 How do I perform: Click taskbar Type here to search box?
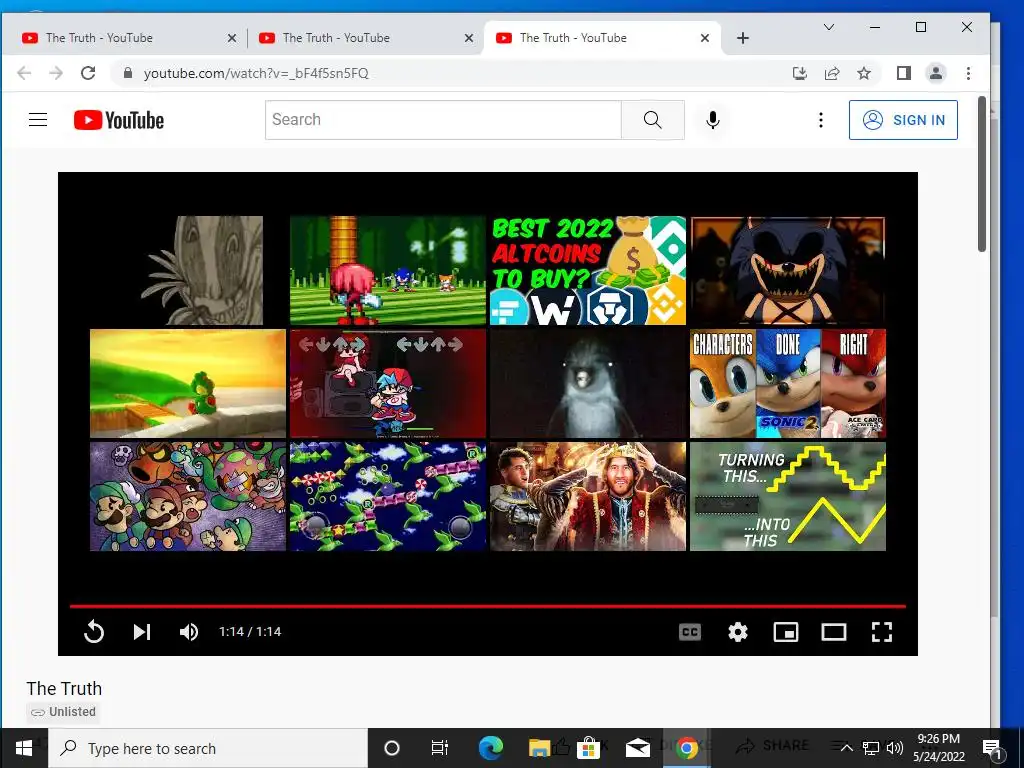(208, 748)
